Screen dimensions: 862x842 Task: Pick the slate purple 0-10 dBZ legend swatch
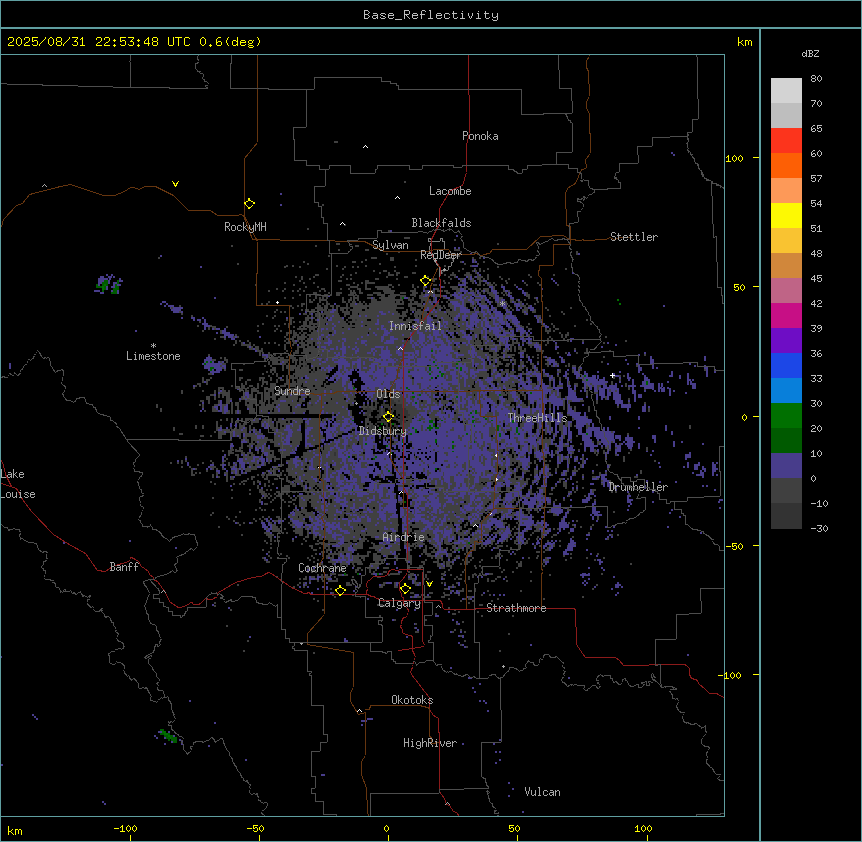pos(786,466)
